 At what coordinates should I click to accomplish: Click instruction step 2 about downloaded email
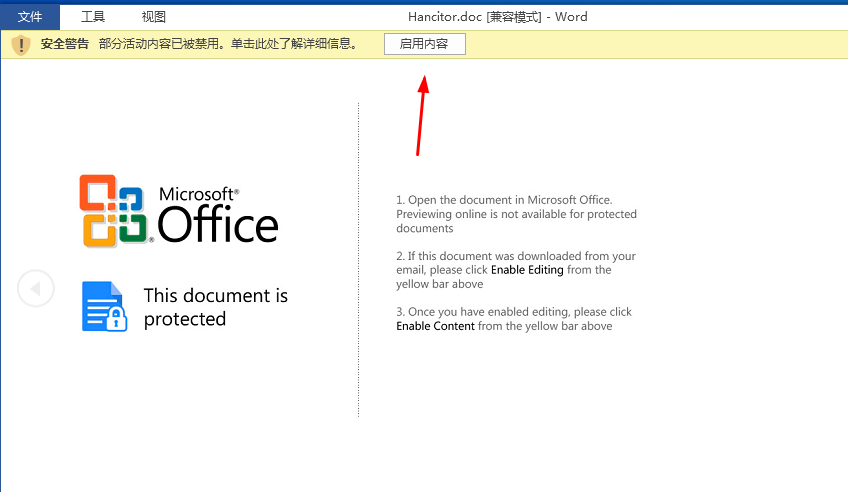[x=516, y=270]
